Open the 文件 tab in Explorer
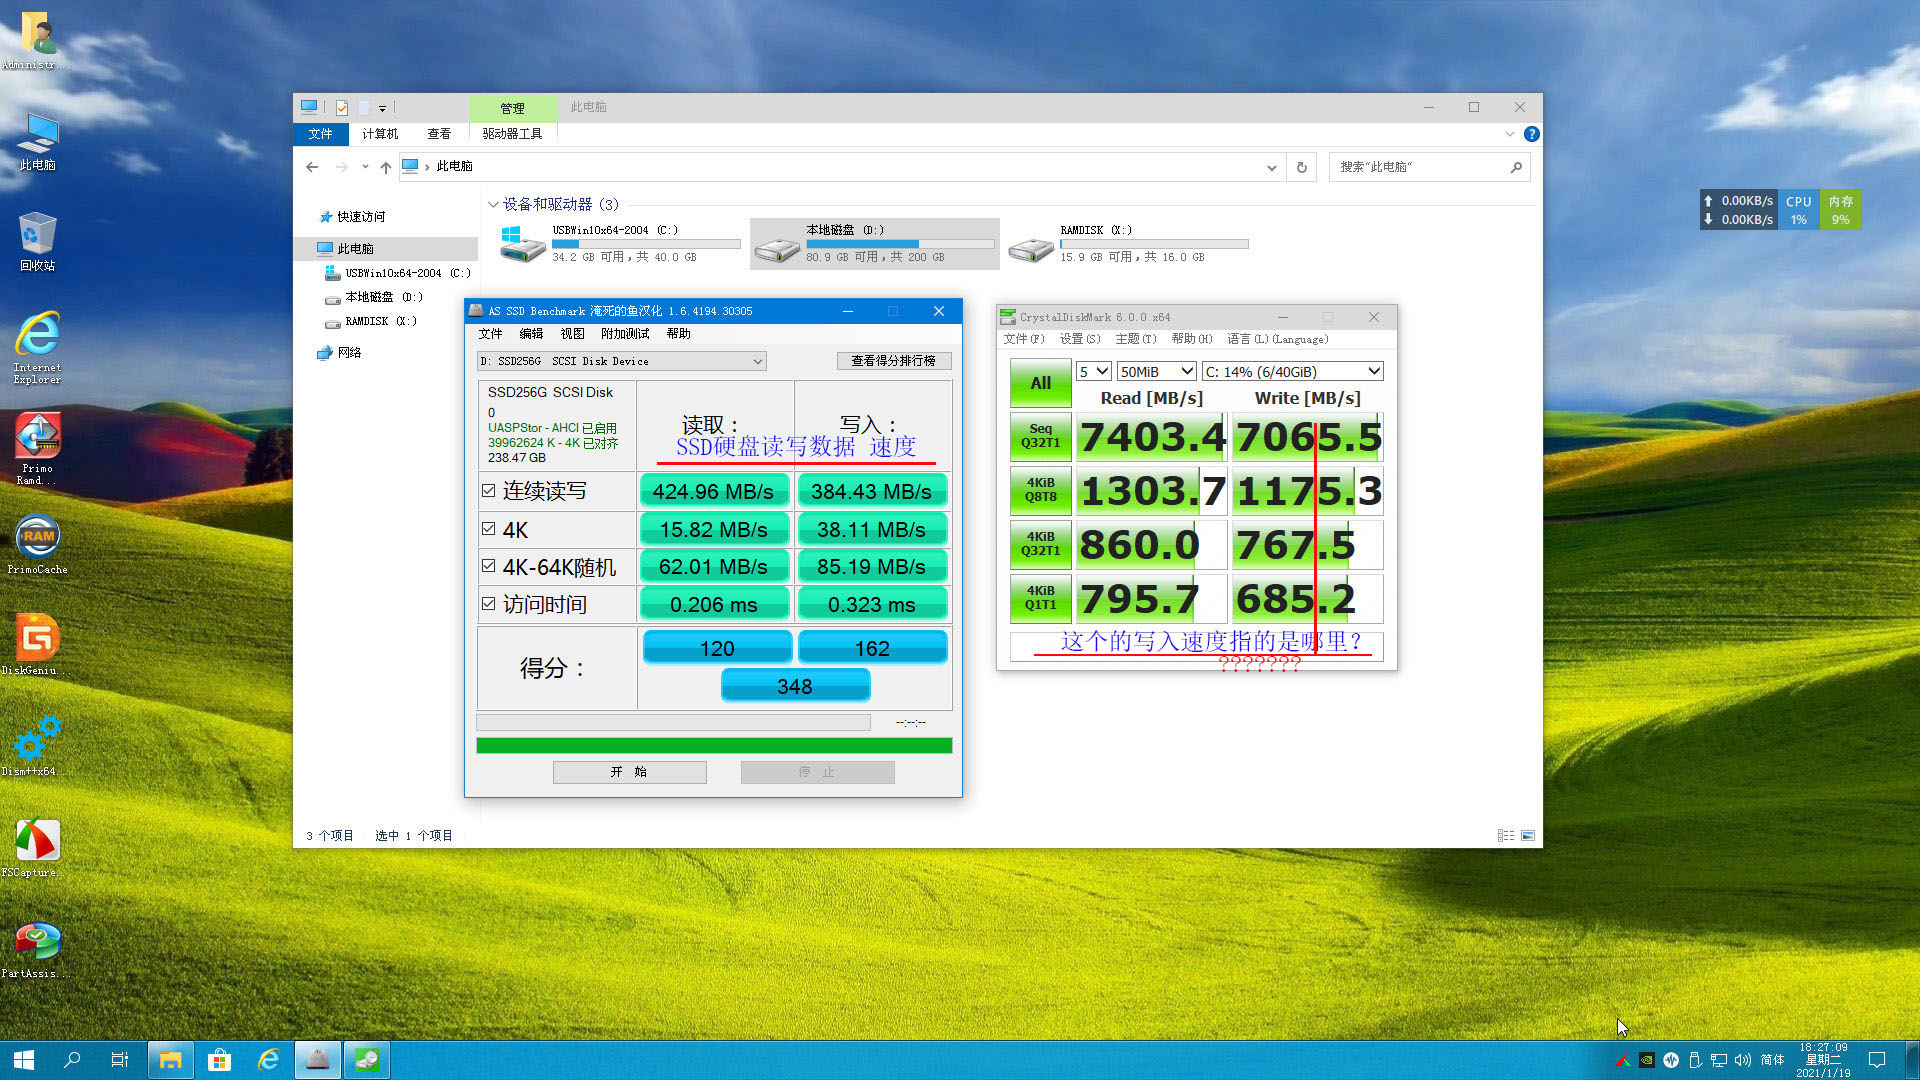This screenshot has height=1080, width=1920. pyautogui.click(x=321, y=134)
